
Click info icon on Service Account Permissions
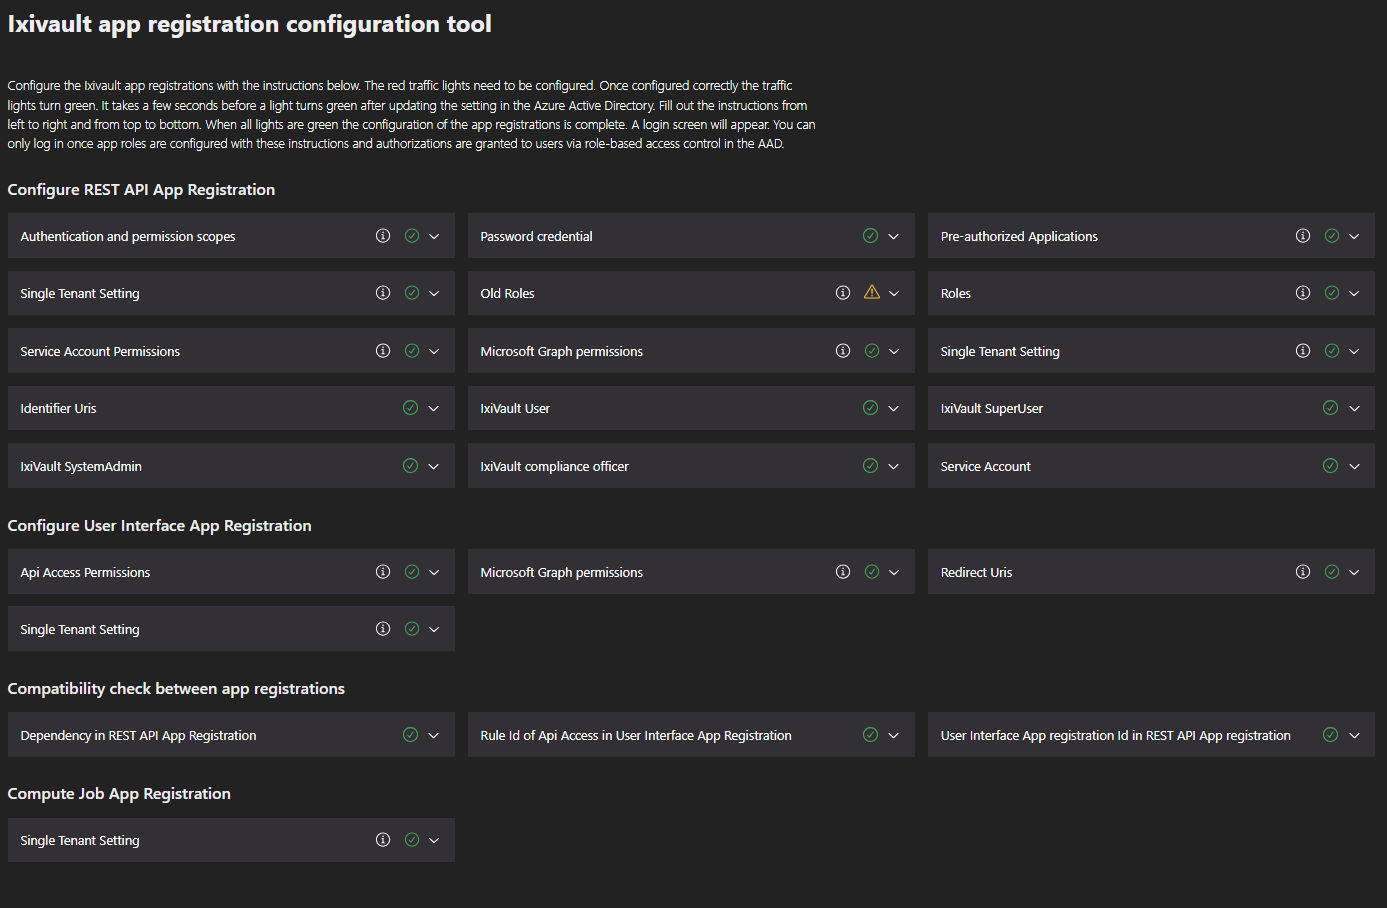(x=383, y=351)
